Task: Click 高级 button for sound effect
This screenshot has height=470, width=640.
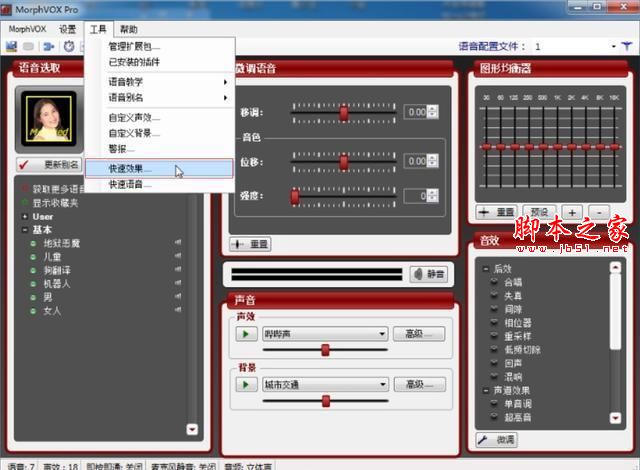Action: click(419, 334)
